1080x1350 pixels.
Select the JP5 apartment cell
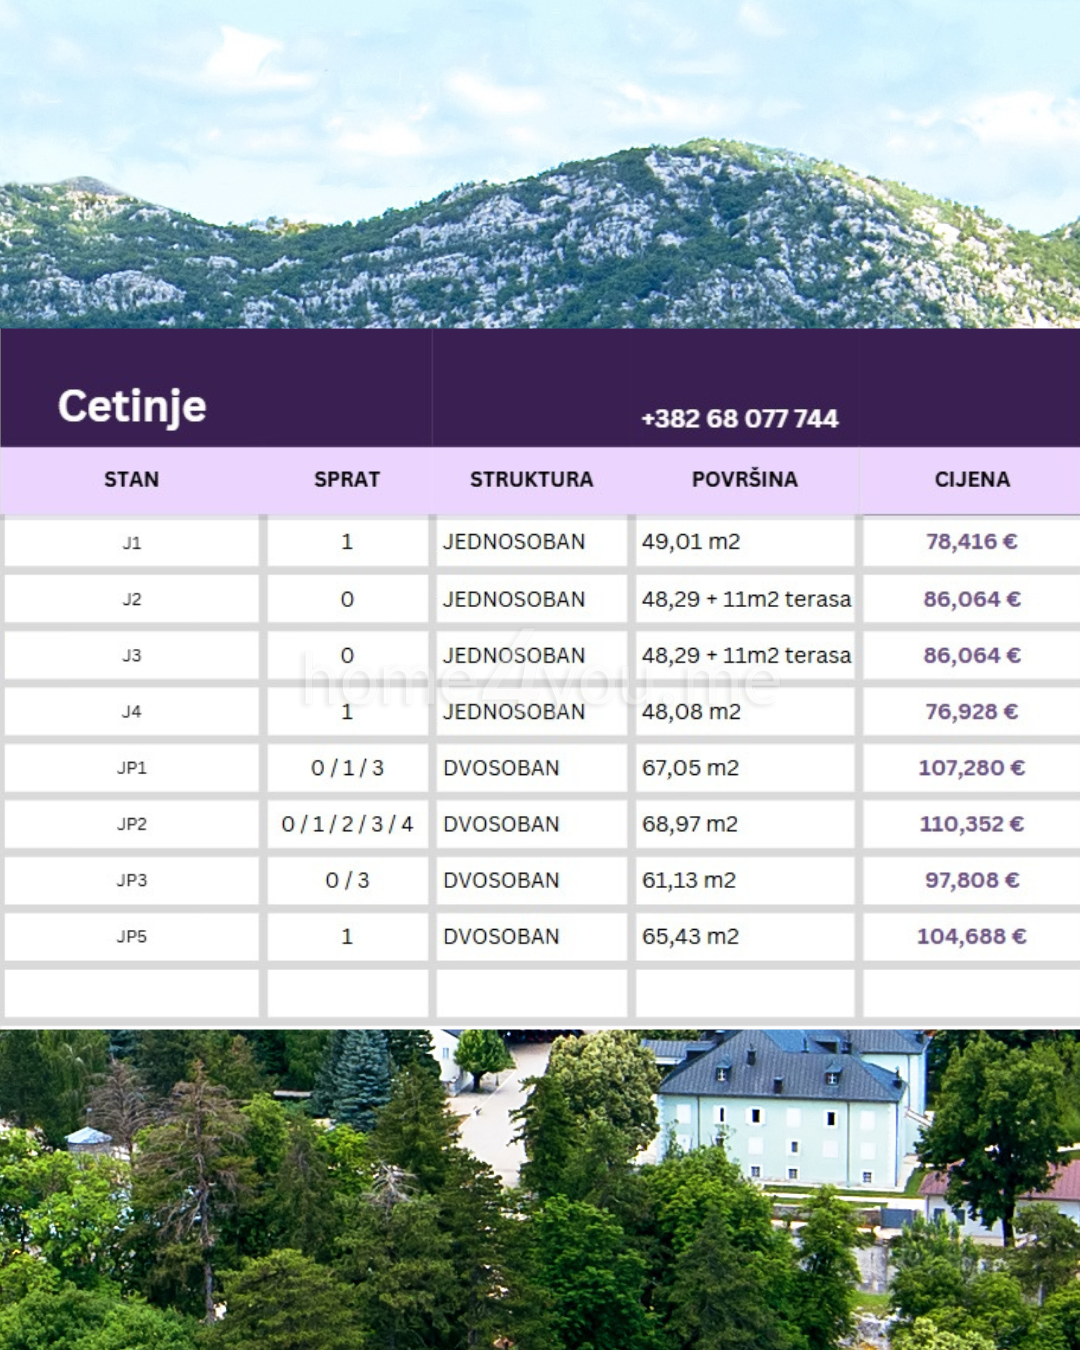131,937
